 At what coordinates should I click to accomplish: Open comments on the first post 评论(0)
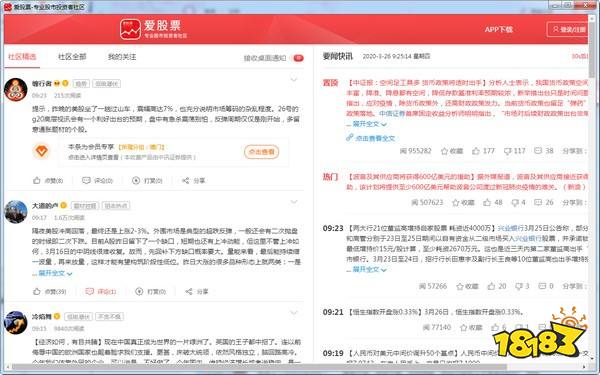[x=98, y=181]
